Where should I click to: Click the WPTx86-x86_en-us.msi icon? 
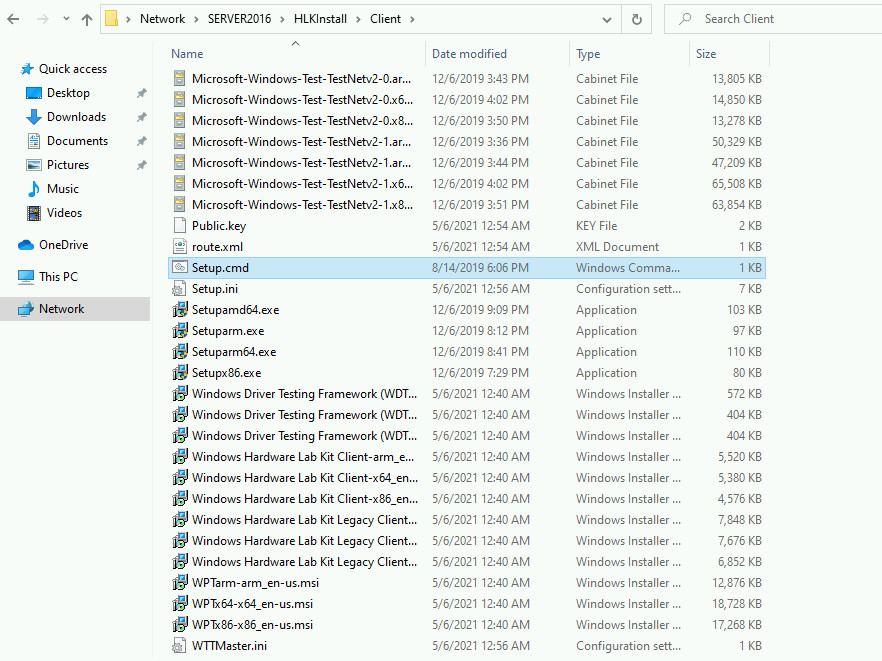179,624
